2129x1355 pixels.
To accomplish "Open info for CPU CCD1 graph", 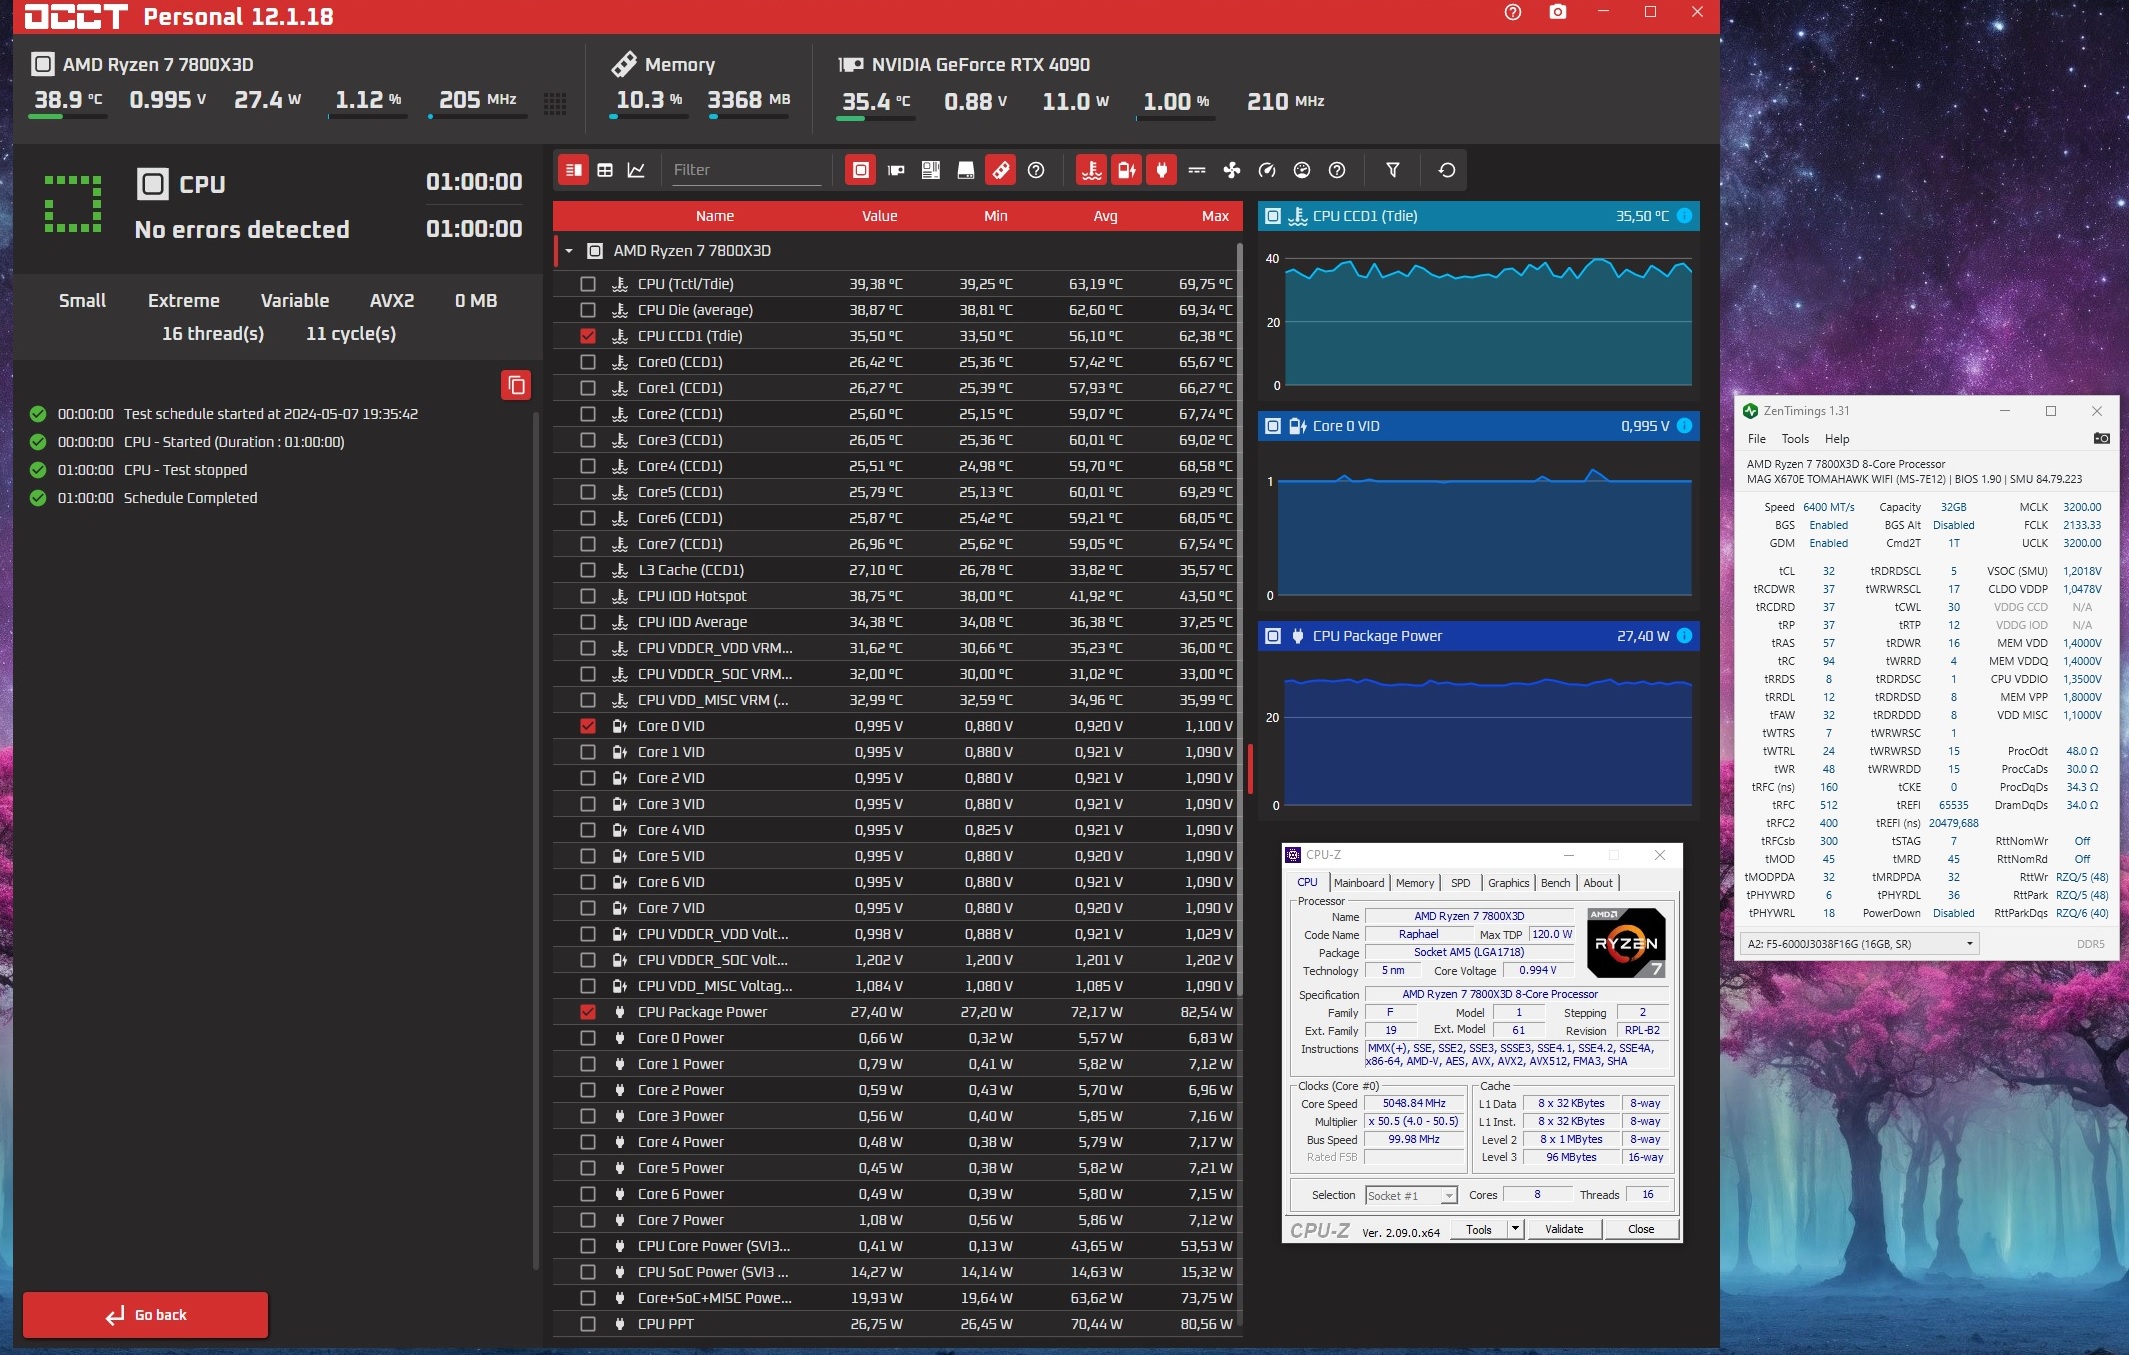I will (1684, 216).
